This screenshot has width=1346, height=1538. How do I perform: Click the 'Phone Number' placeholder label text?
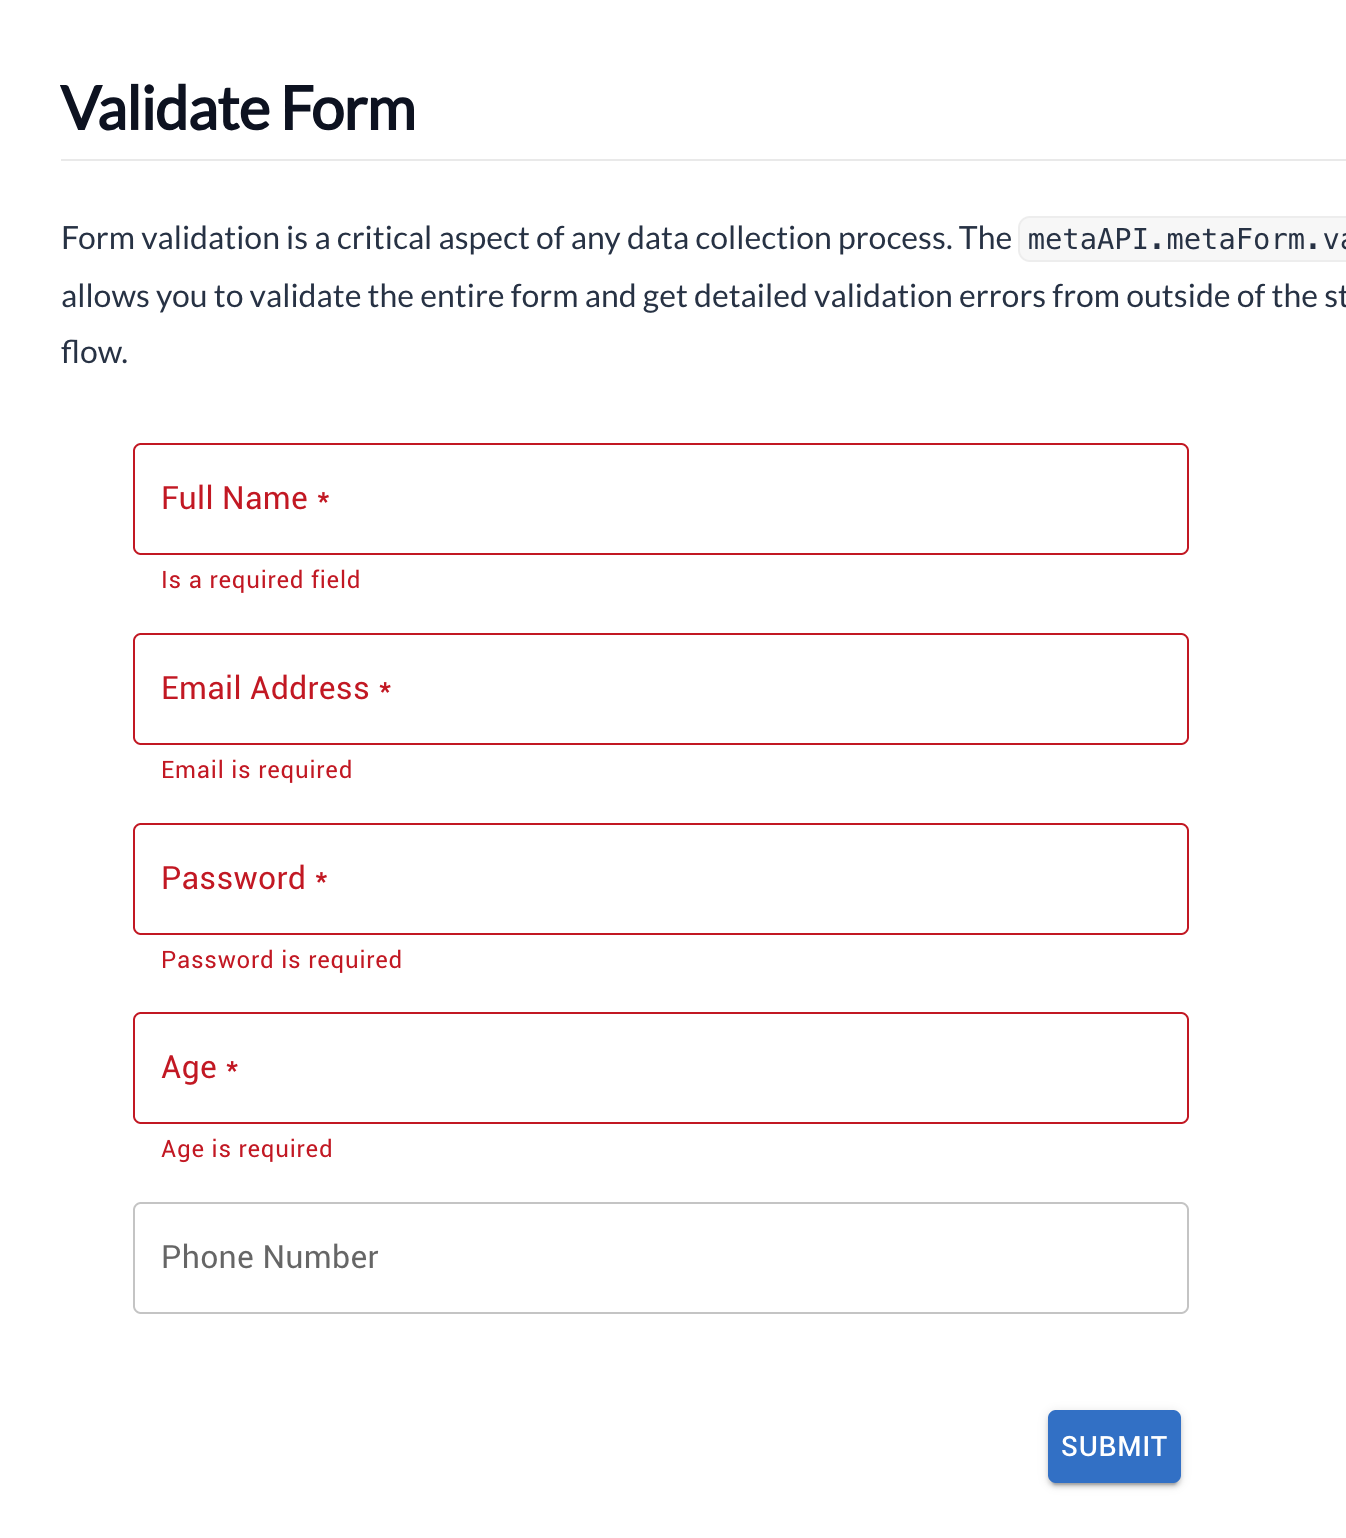[x=270, y=1257]
